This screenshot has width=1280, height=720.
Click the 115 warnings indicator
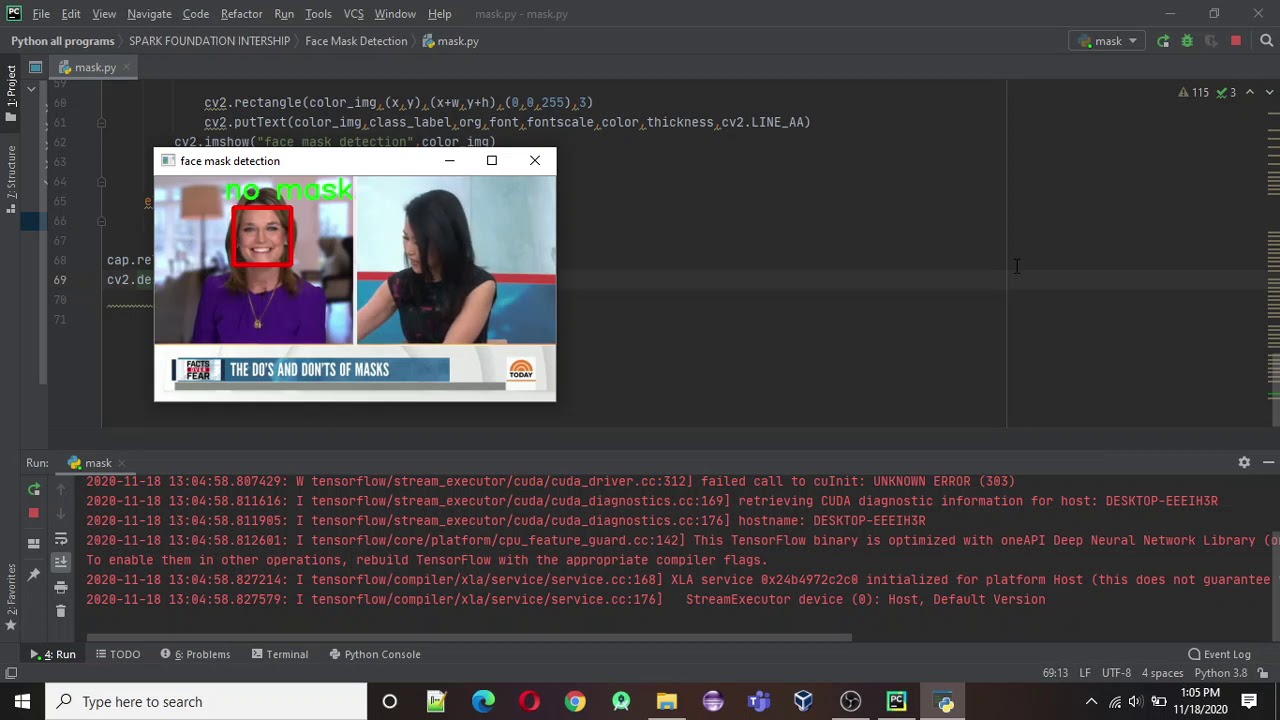pyautogui.click(x=1193, y=92)
